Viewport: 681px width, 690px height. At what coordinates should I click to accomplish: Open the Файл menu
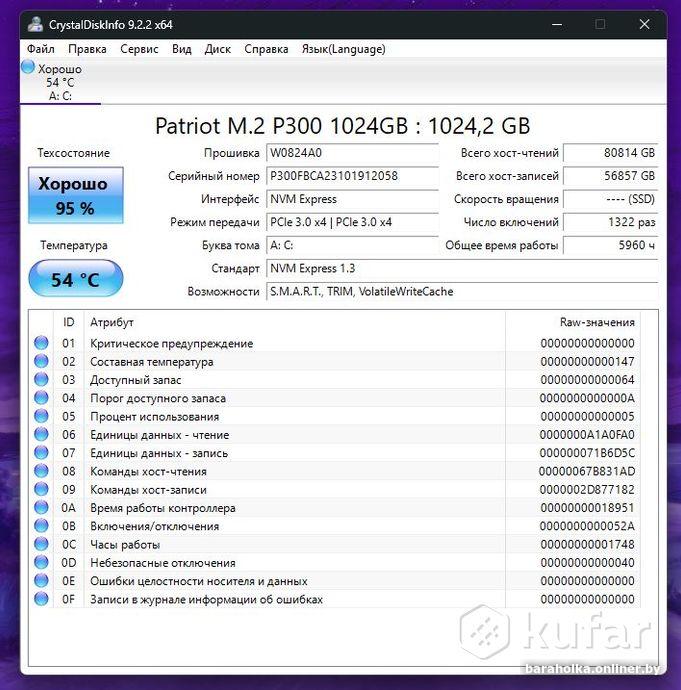pyautogui.click(x=40, y=49)
